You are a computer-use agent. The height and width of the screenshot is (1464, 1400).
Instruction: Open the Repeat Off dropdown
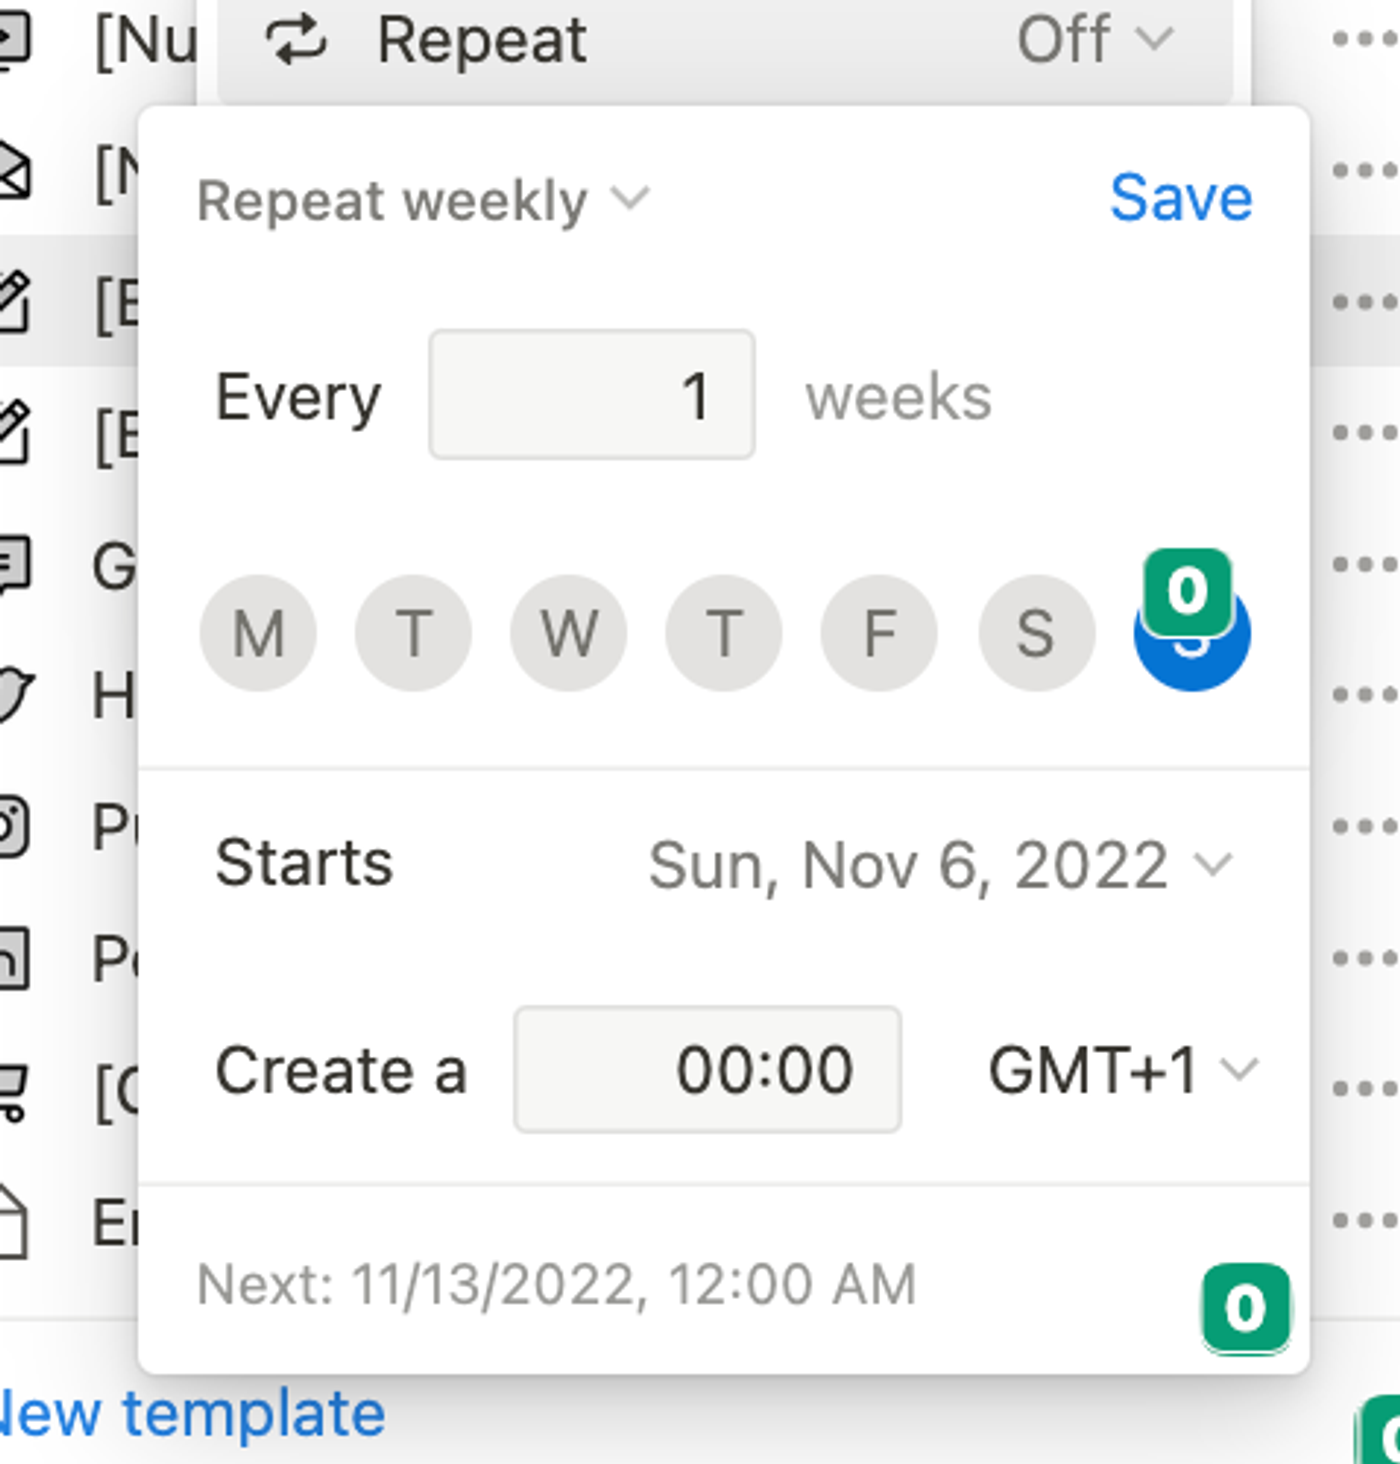1095,40
